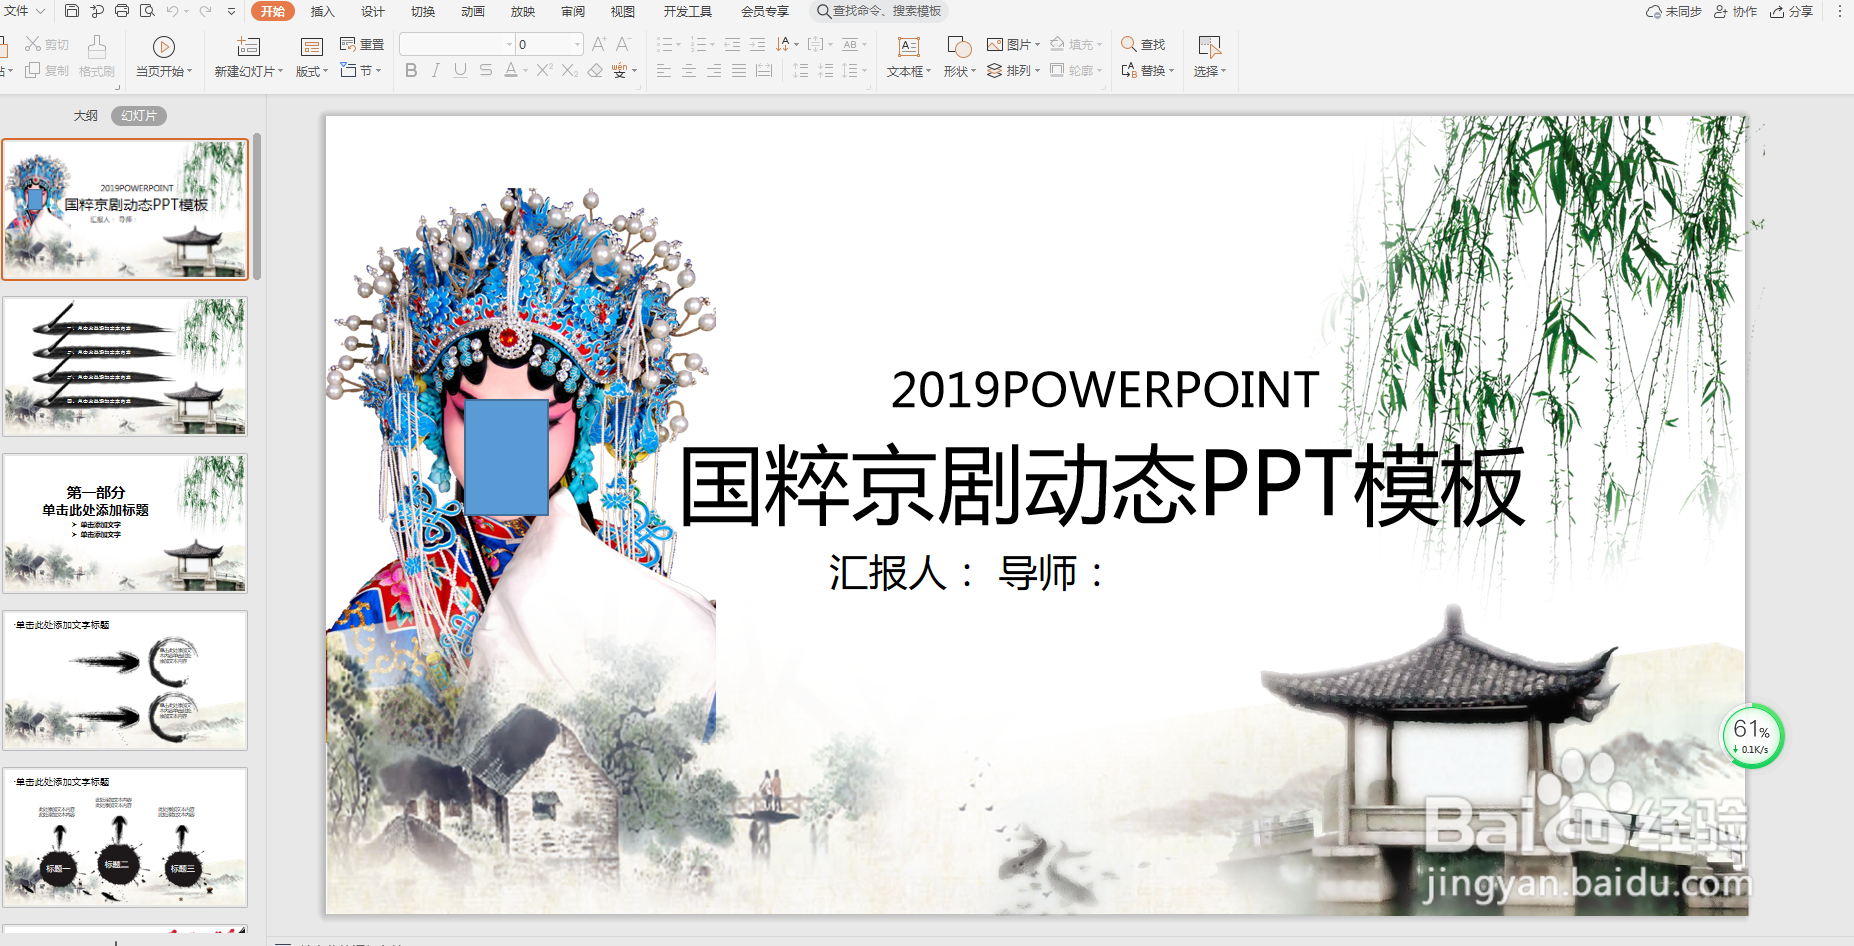Click the Reset (重置) slide icon

348,44
